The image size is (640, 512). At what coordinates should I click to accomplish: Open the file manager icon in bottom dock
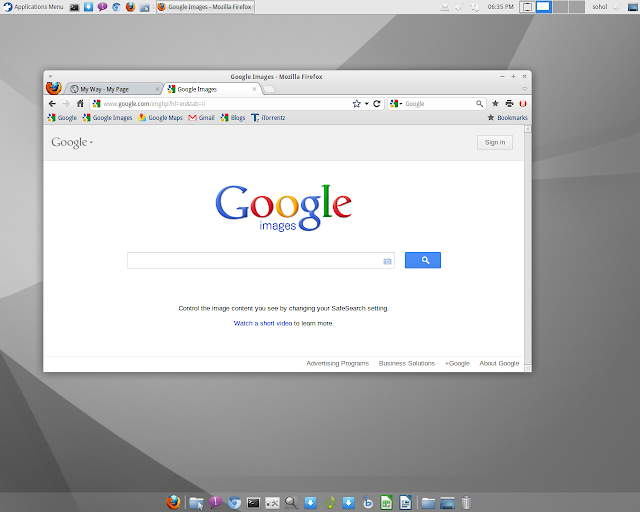pyautogui.click(x=196, y=503)
